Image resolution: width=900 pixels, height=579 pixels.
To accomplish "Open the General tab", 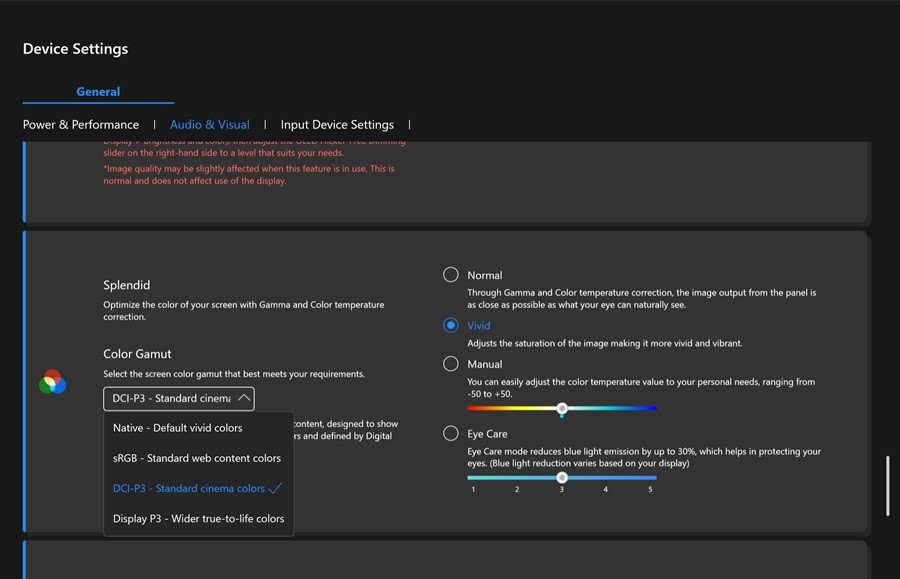I will coord(98,92).
